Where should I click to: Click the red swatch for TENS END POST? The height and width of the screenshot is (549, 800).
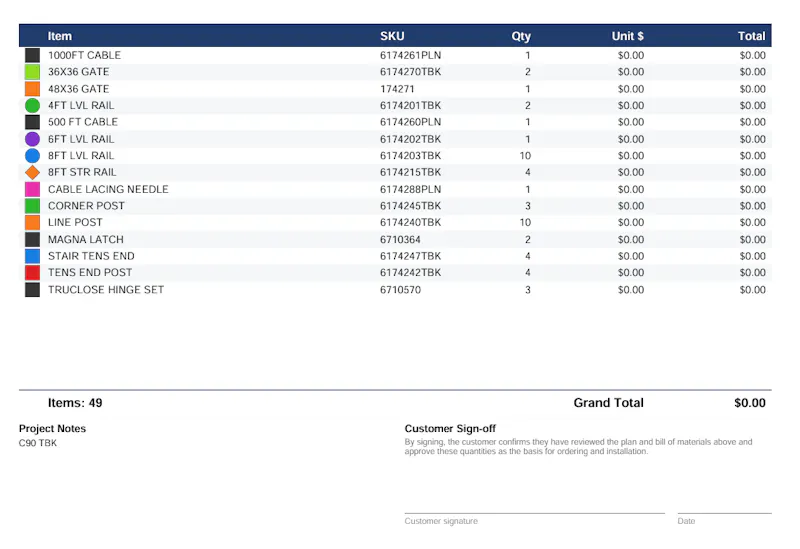click(32, 272)
